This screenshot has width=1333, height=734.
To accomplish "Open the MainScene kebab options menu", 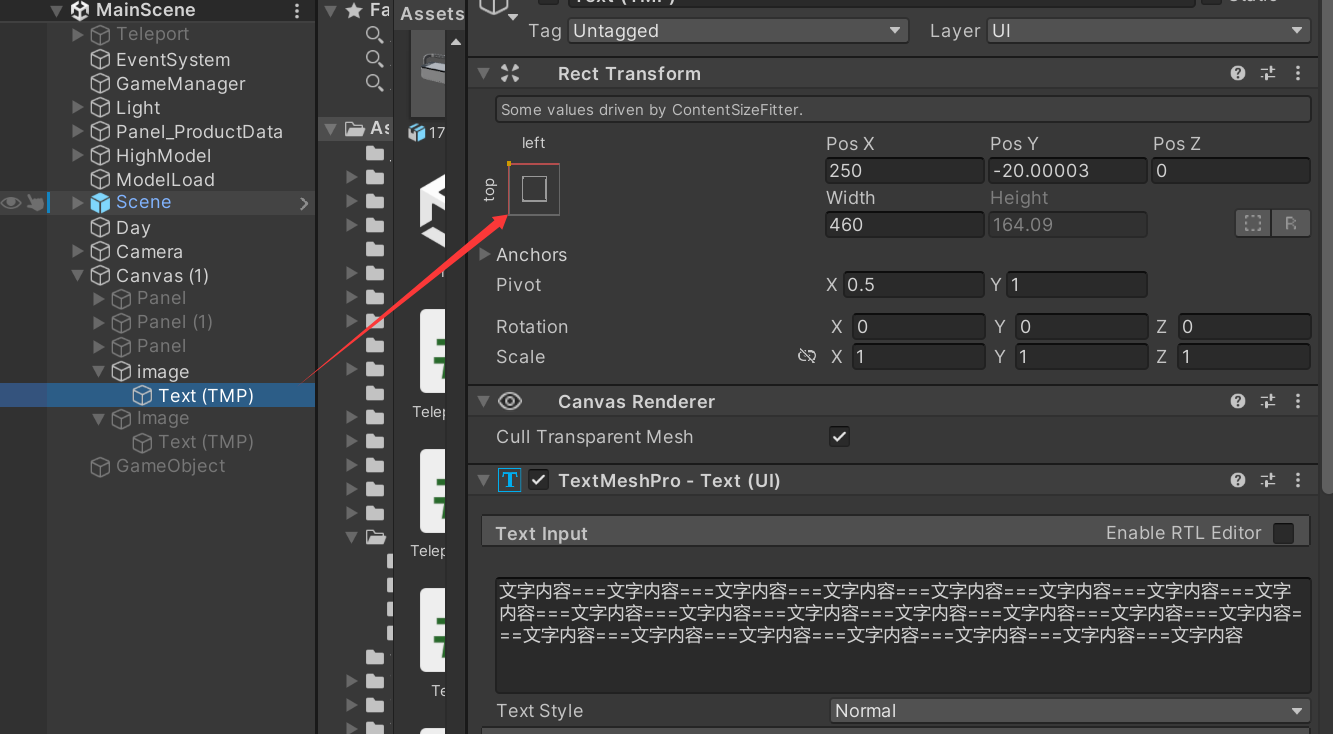I will [297, 11].
